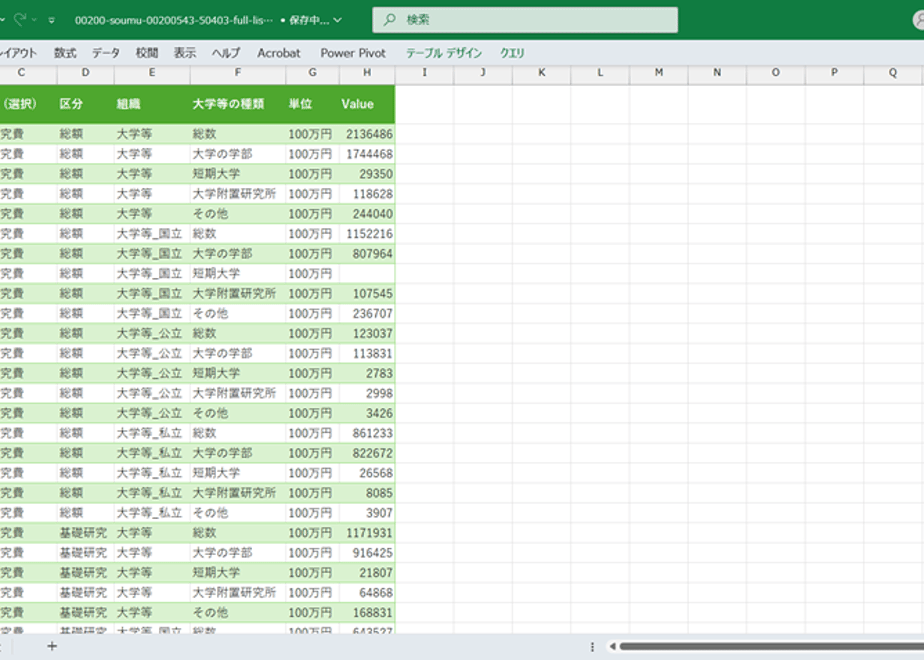Open the クエリ ribbon tab

512,53
